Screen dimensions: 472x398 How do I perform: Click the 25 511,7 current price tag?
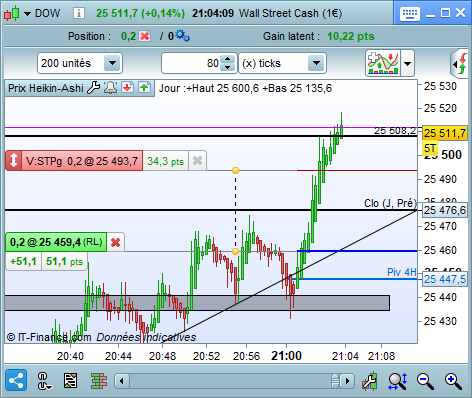pos(445,133)
